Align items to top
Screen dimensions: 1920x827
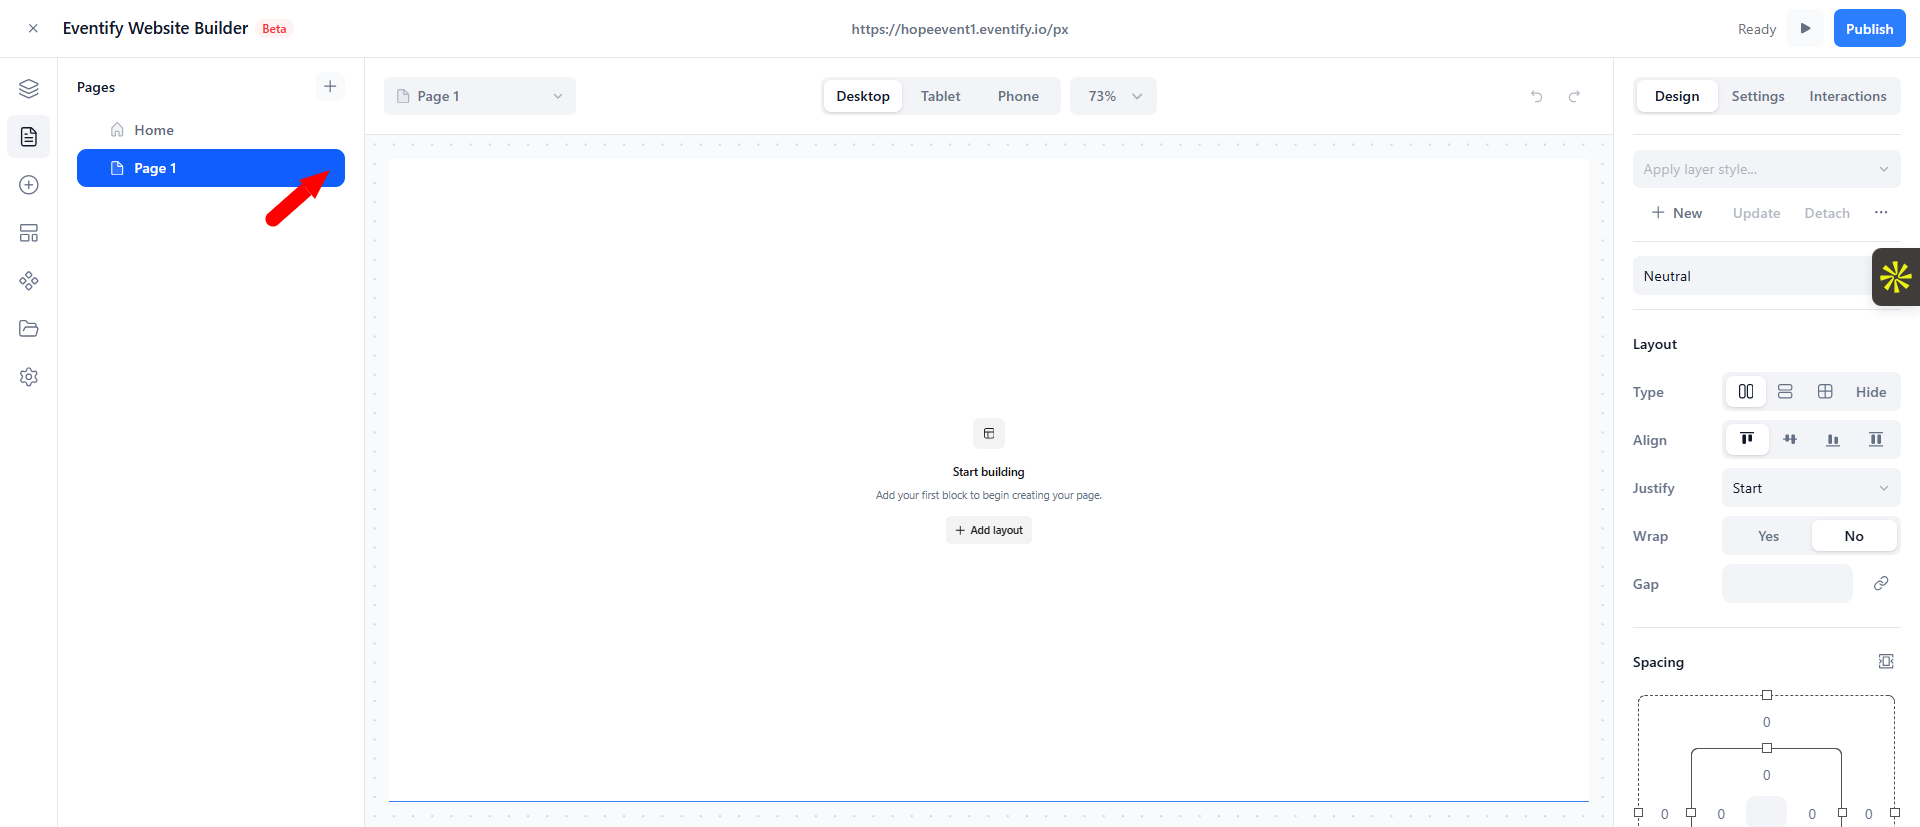tap(1747, 440)
